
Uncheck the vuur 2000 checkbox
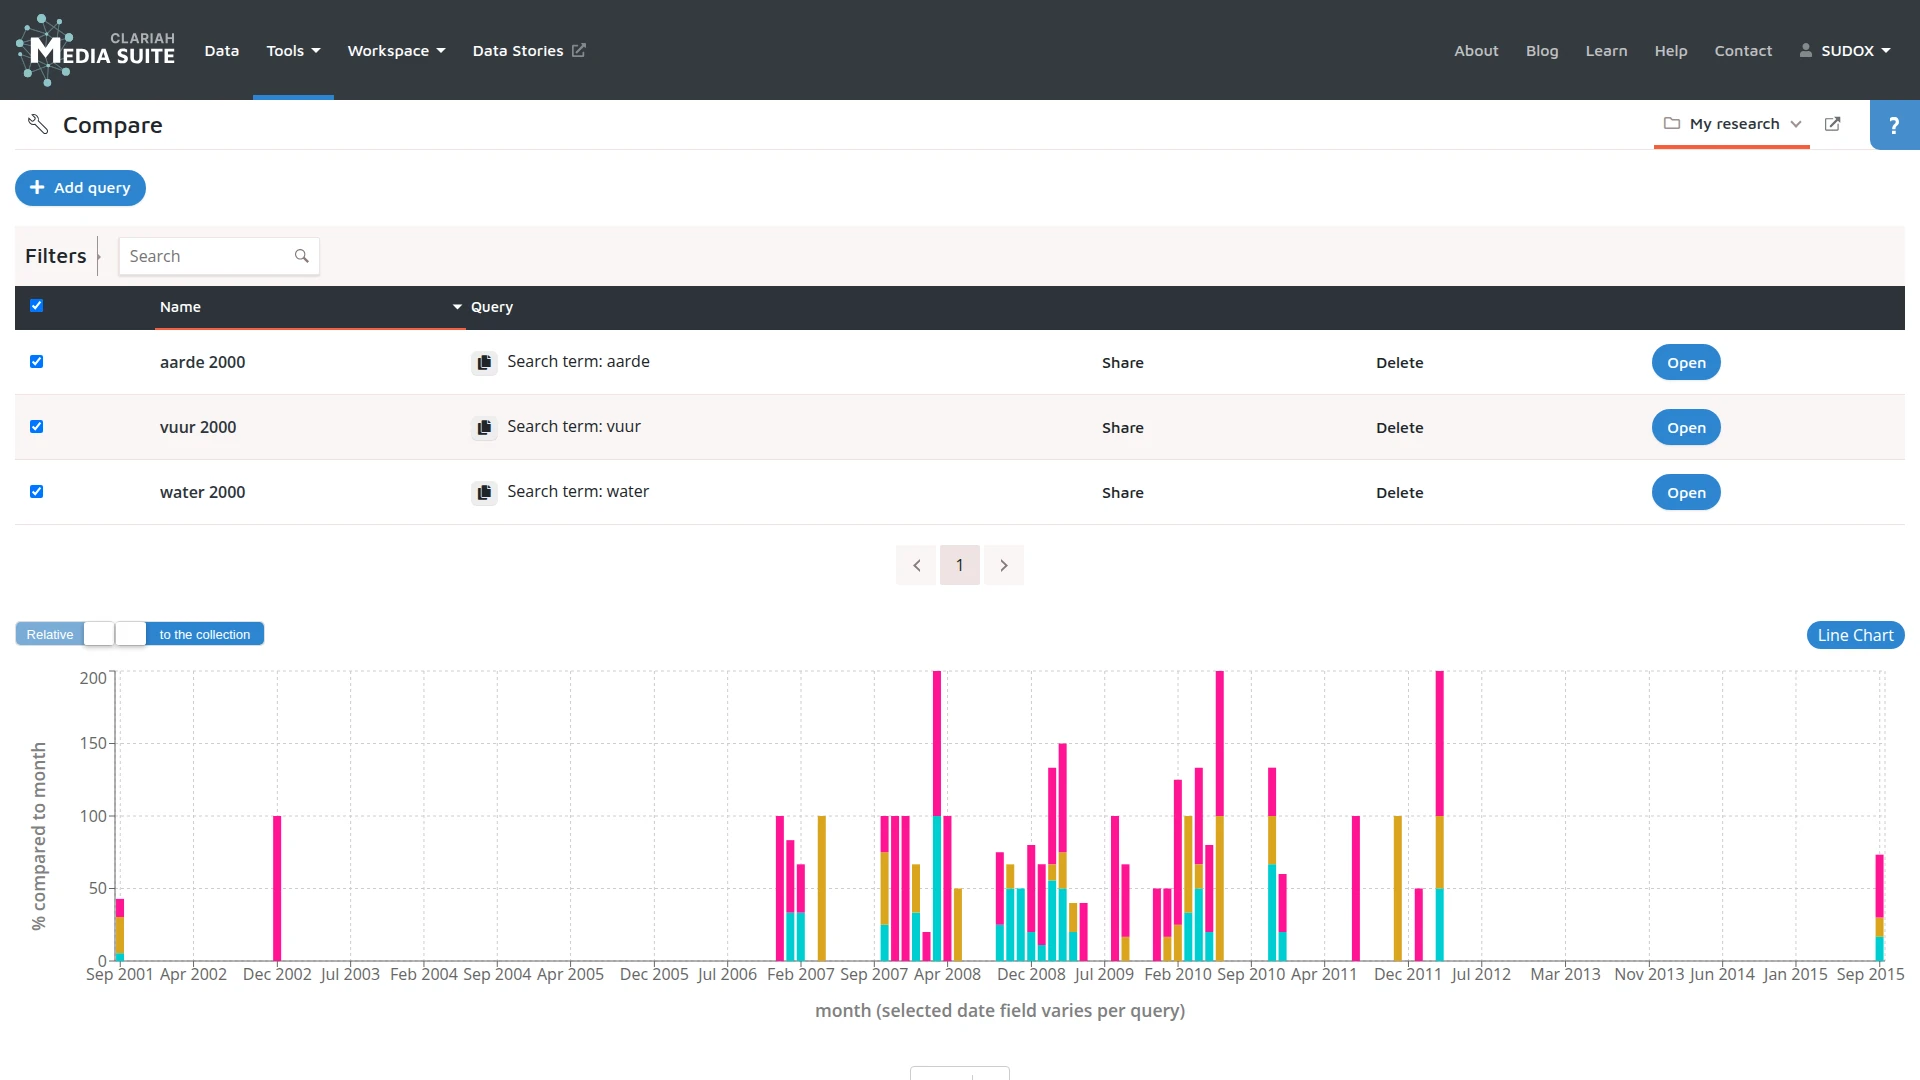tap(37, 427)
